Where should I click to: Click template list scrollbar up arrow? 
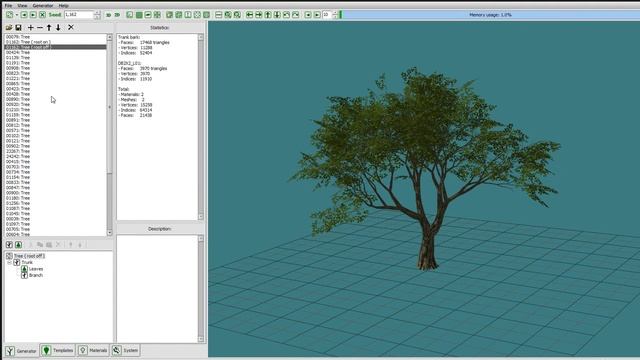tap(109, 38)
